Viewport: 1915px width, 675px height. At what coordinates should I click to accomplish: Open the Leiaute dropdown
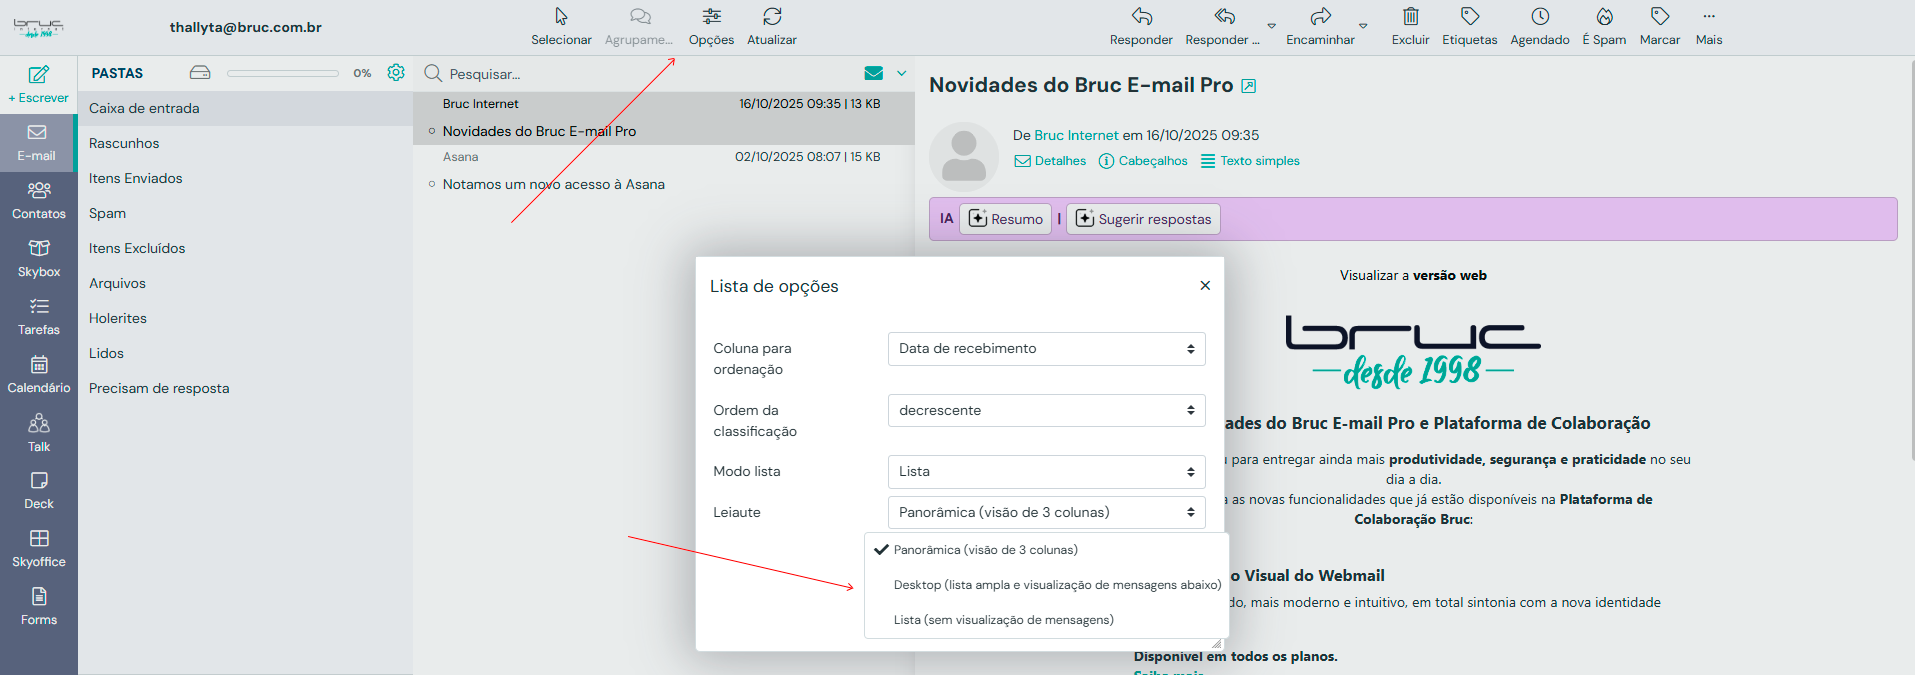(x=1046, y=513)
